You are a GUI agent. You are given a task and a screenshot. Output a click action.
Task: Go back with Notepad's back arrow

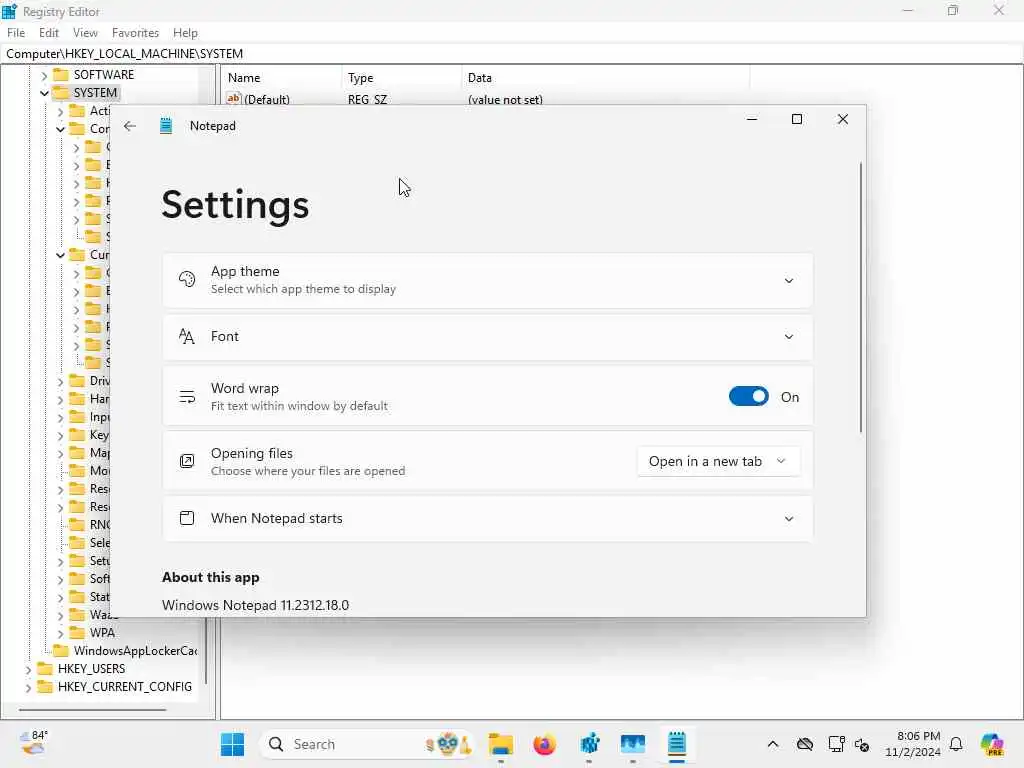tap(130, 126)
